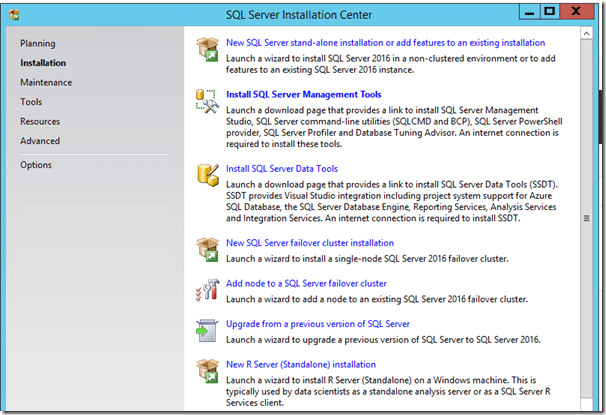Open Install SQL Server Management Tools link
This screenshot has width=606, height=415.
point(317,95)
